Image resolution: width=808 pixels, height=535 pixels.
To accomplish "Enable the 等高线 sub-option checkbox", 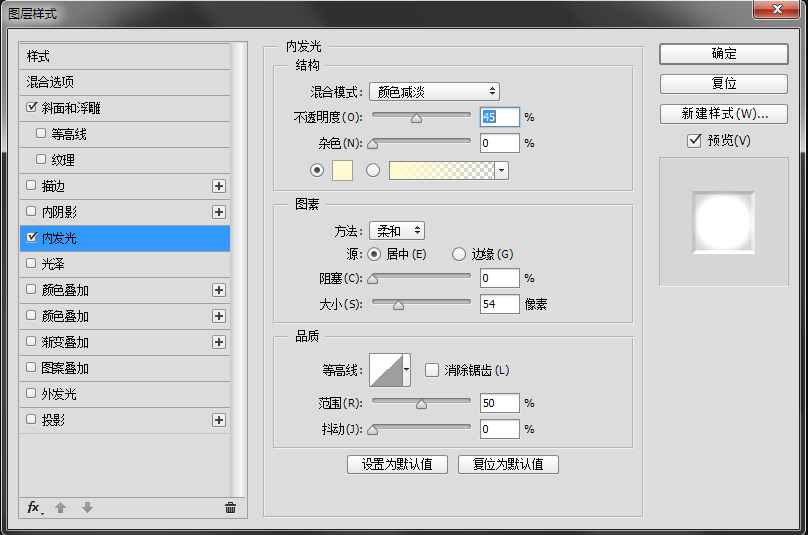I will [x=41, y=133].
